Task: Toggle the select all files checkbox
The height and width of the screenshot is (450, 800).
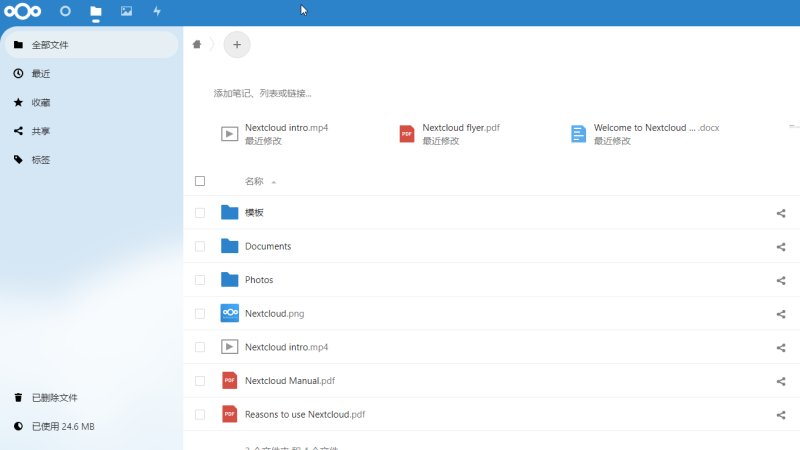Action: 200,181
